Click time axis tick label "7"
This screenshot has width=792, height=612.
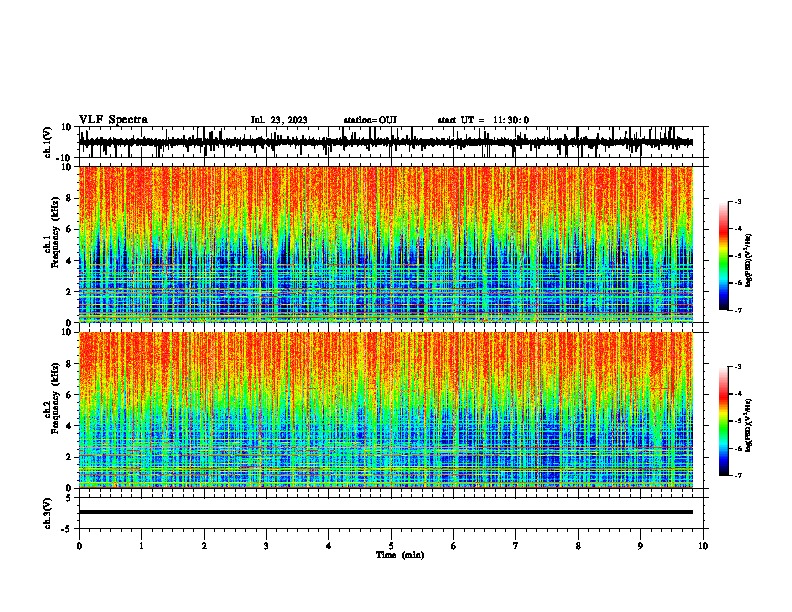[516, 546]
